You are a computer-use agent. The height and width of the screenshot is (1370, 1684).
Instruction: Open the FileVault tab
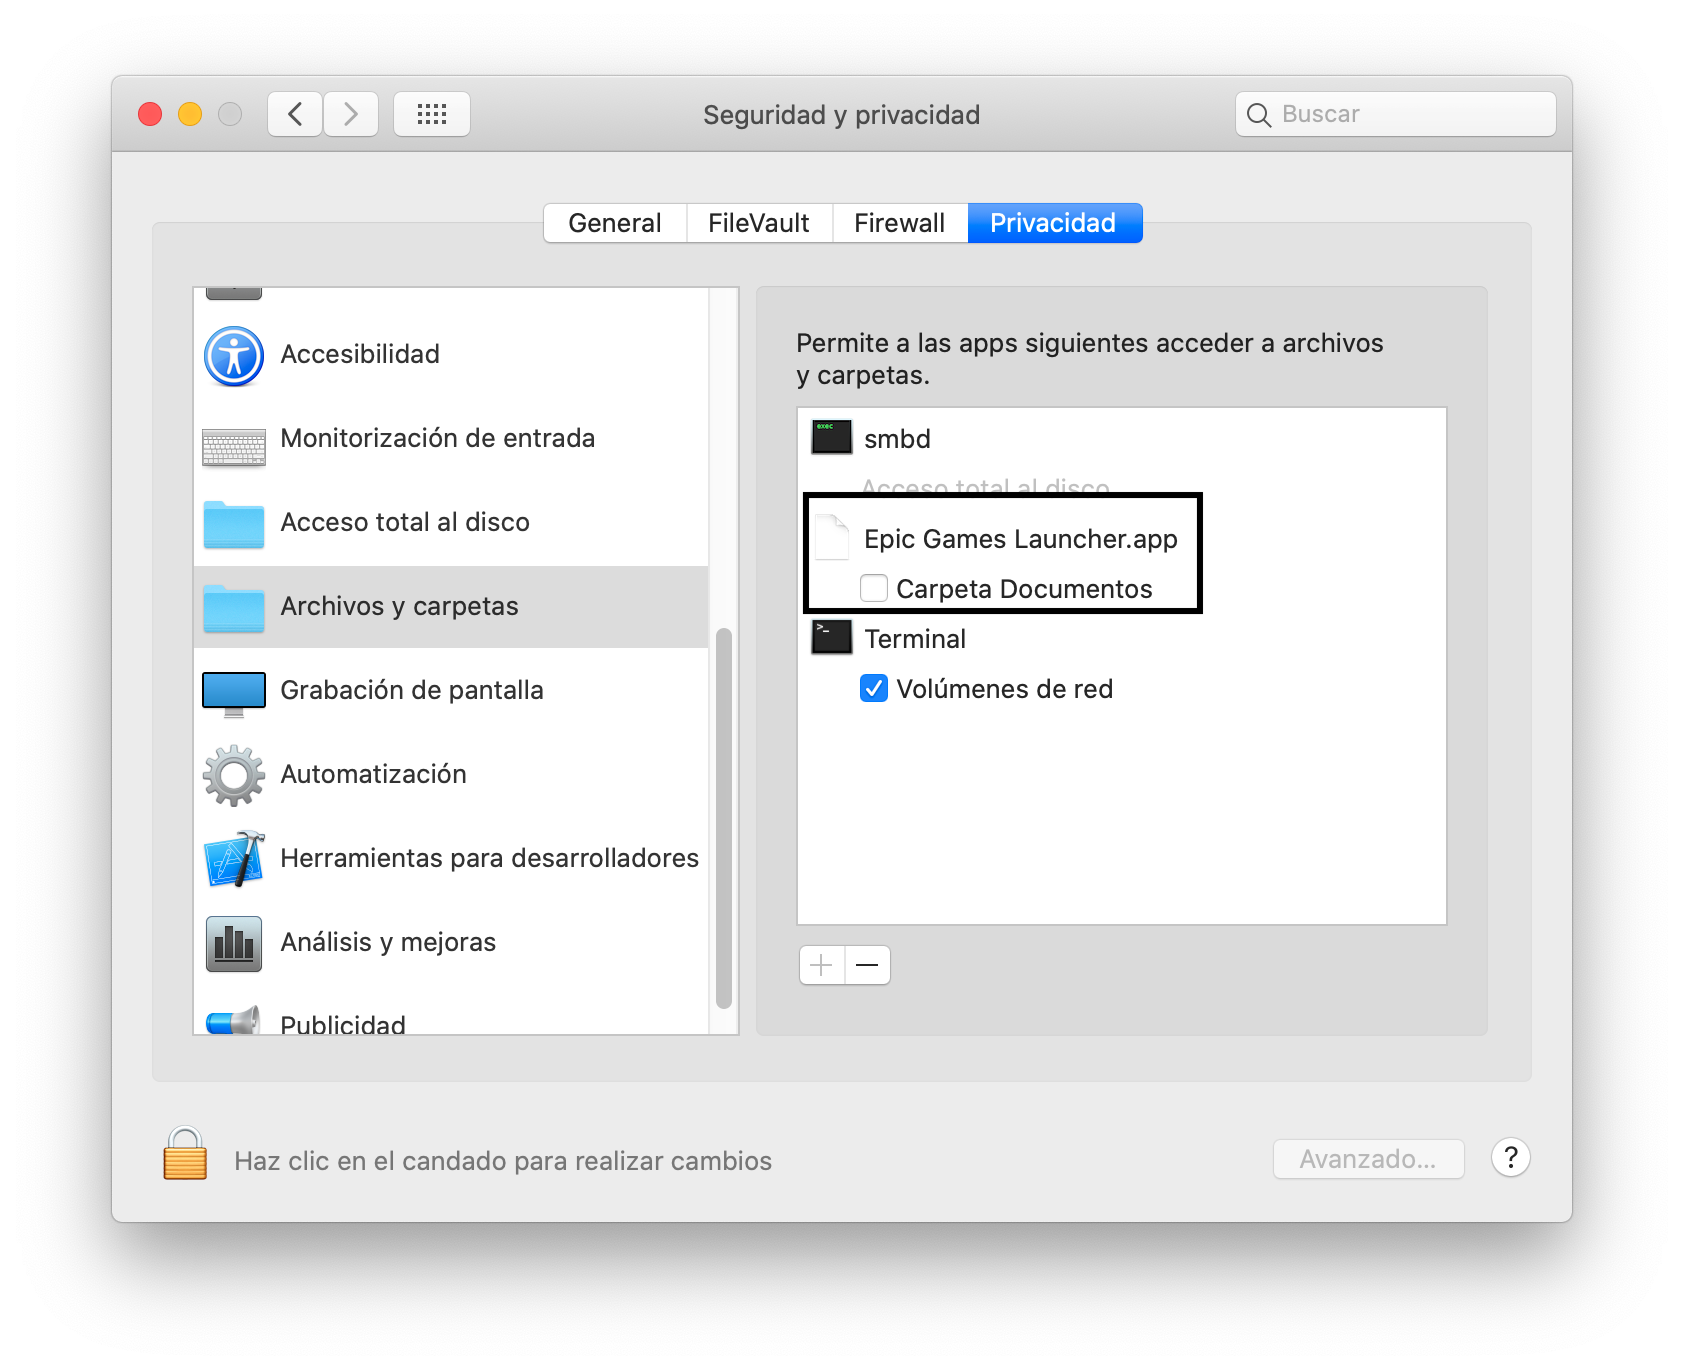pos(759,223)
